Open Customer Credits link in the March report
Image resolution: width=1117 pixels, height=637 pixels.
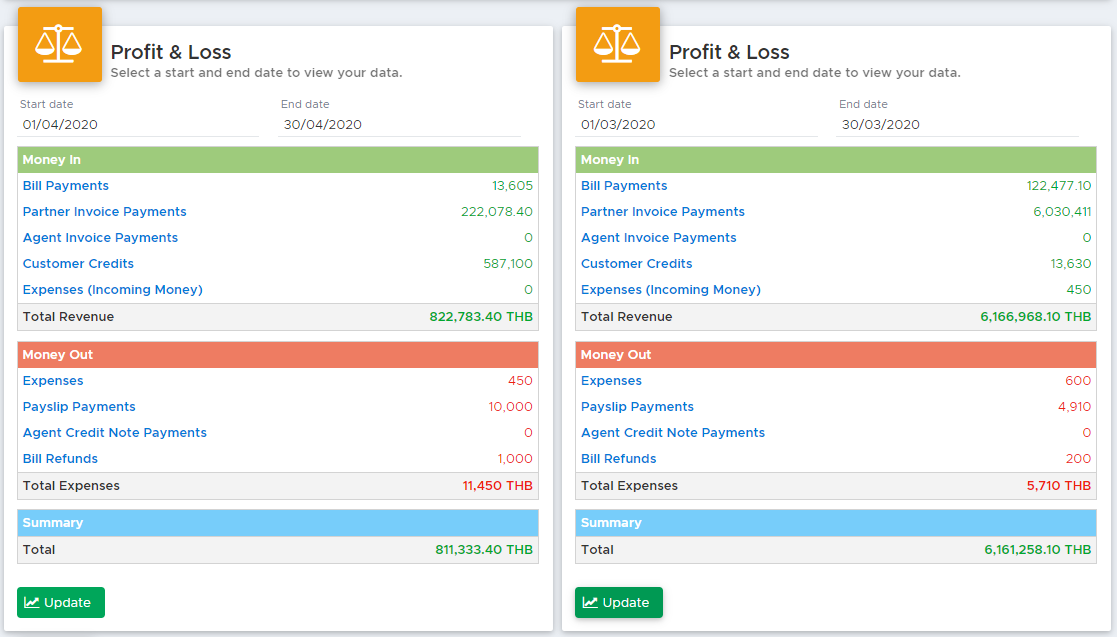point(637,264)
